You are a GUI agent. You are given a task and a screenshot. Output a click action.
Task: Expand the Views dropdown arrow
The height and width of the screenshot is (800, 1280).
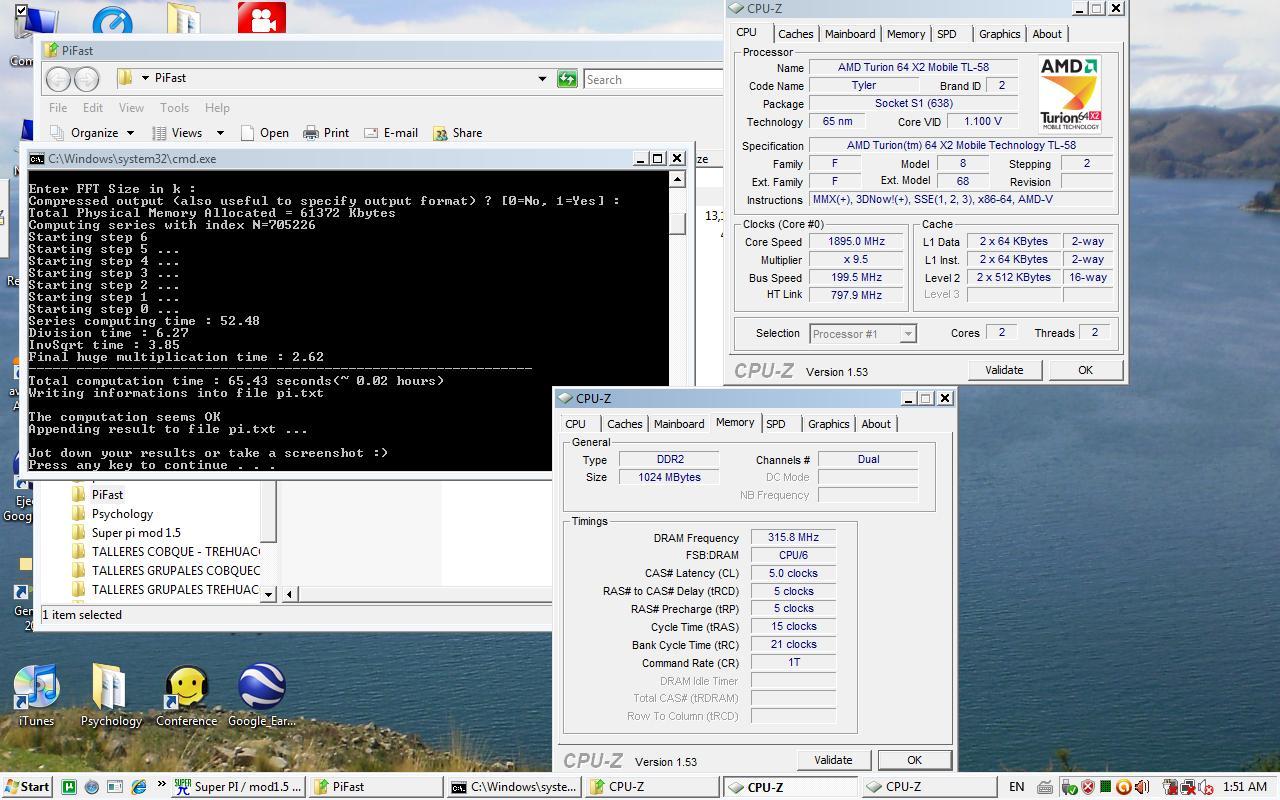tap(220, 132)
